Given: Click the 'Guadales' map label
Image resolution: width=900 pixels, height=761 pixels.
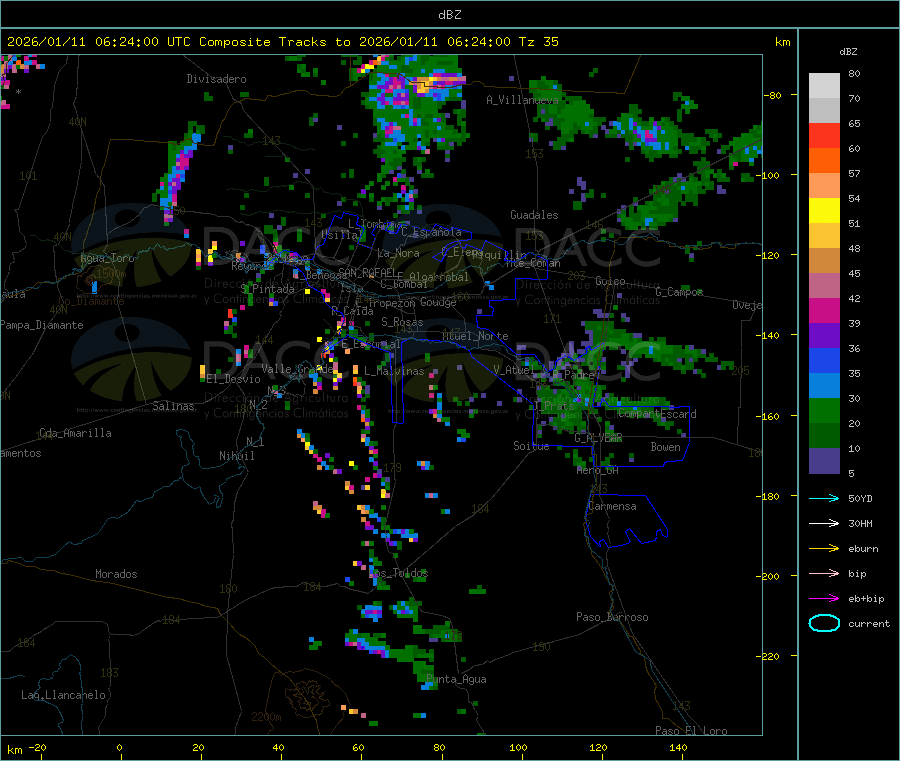Looking at the screenshot, I should [x=534, y=215].
